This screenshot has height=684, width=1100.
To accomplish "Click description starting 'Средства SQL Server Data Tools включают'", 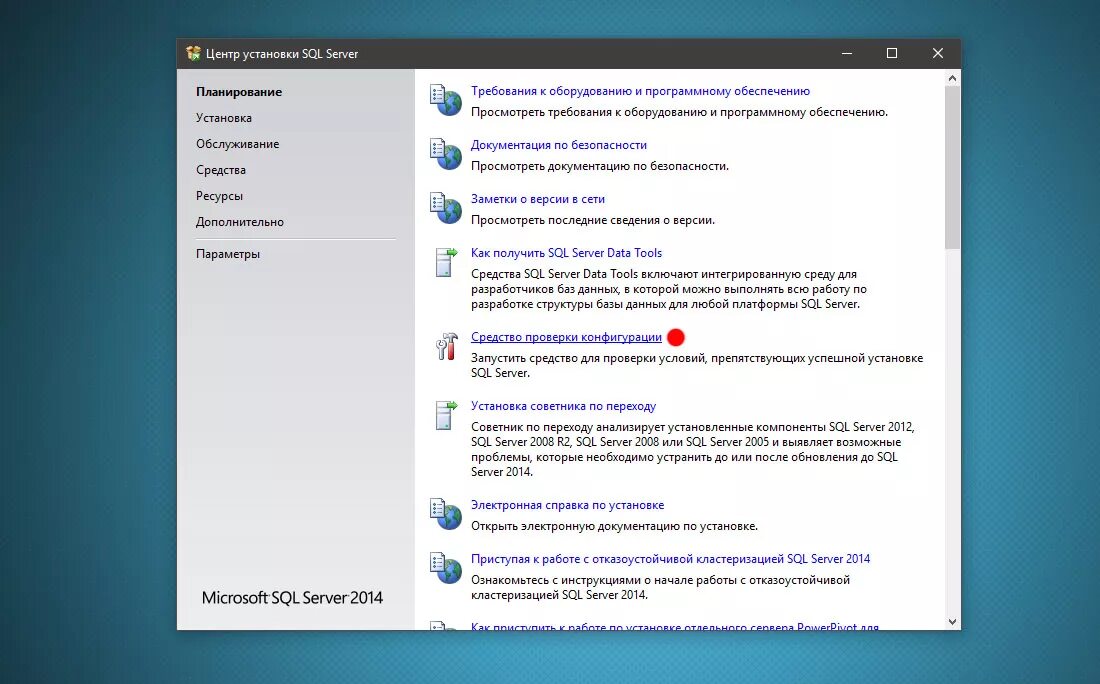I will (x=669, y=289).
